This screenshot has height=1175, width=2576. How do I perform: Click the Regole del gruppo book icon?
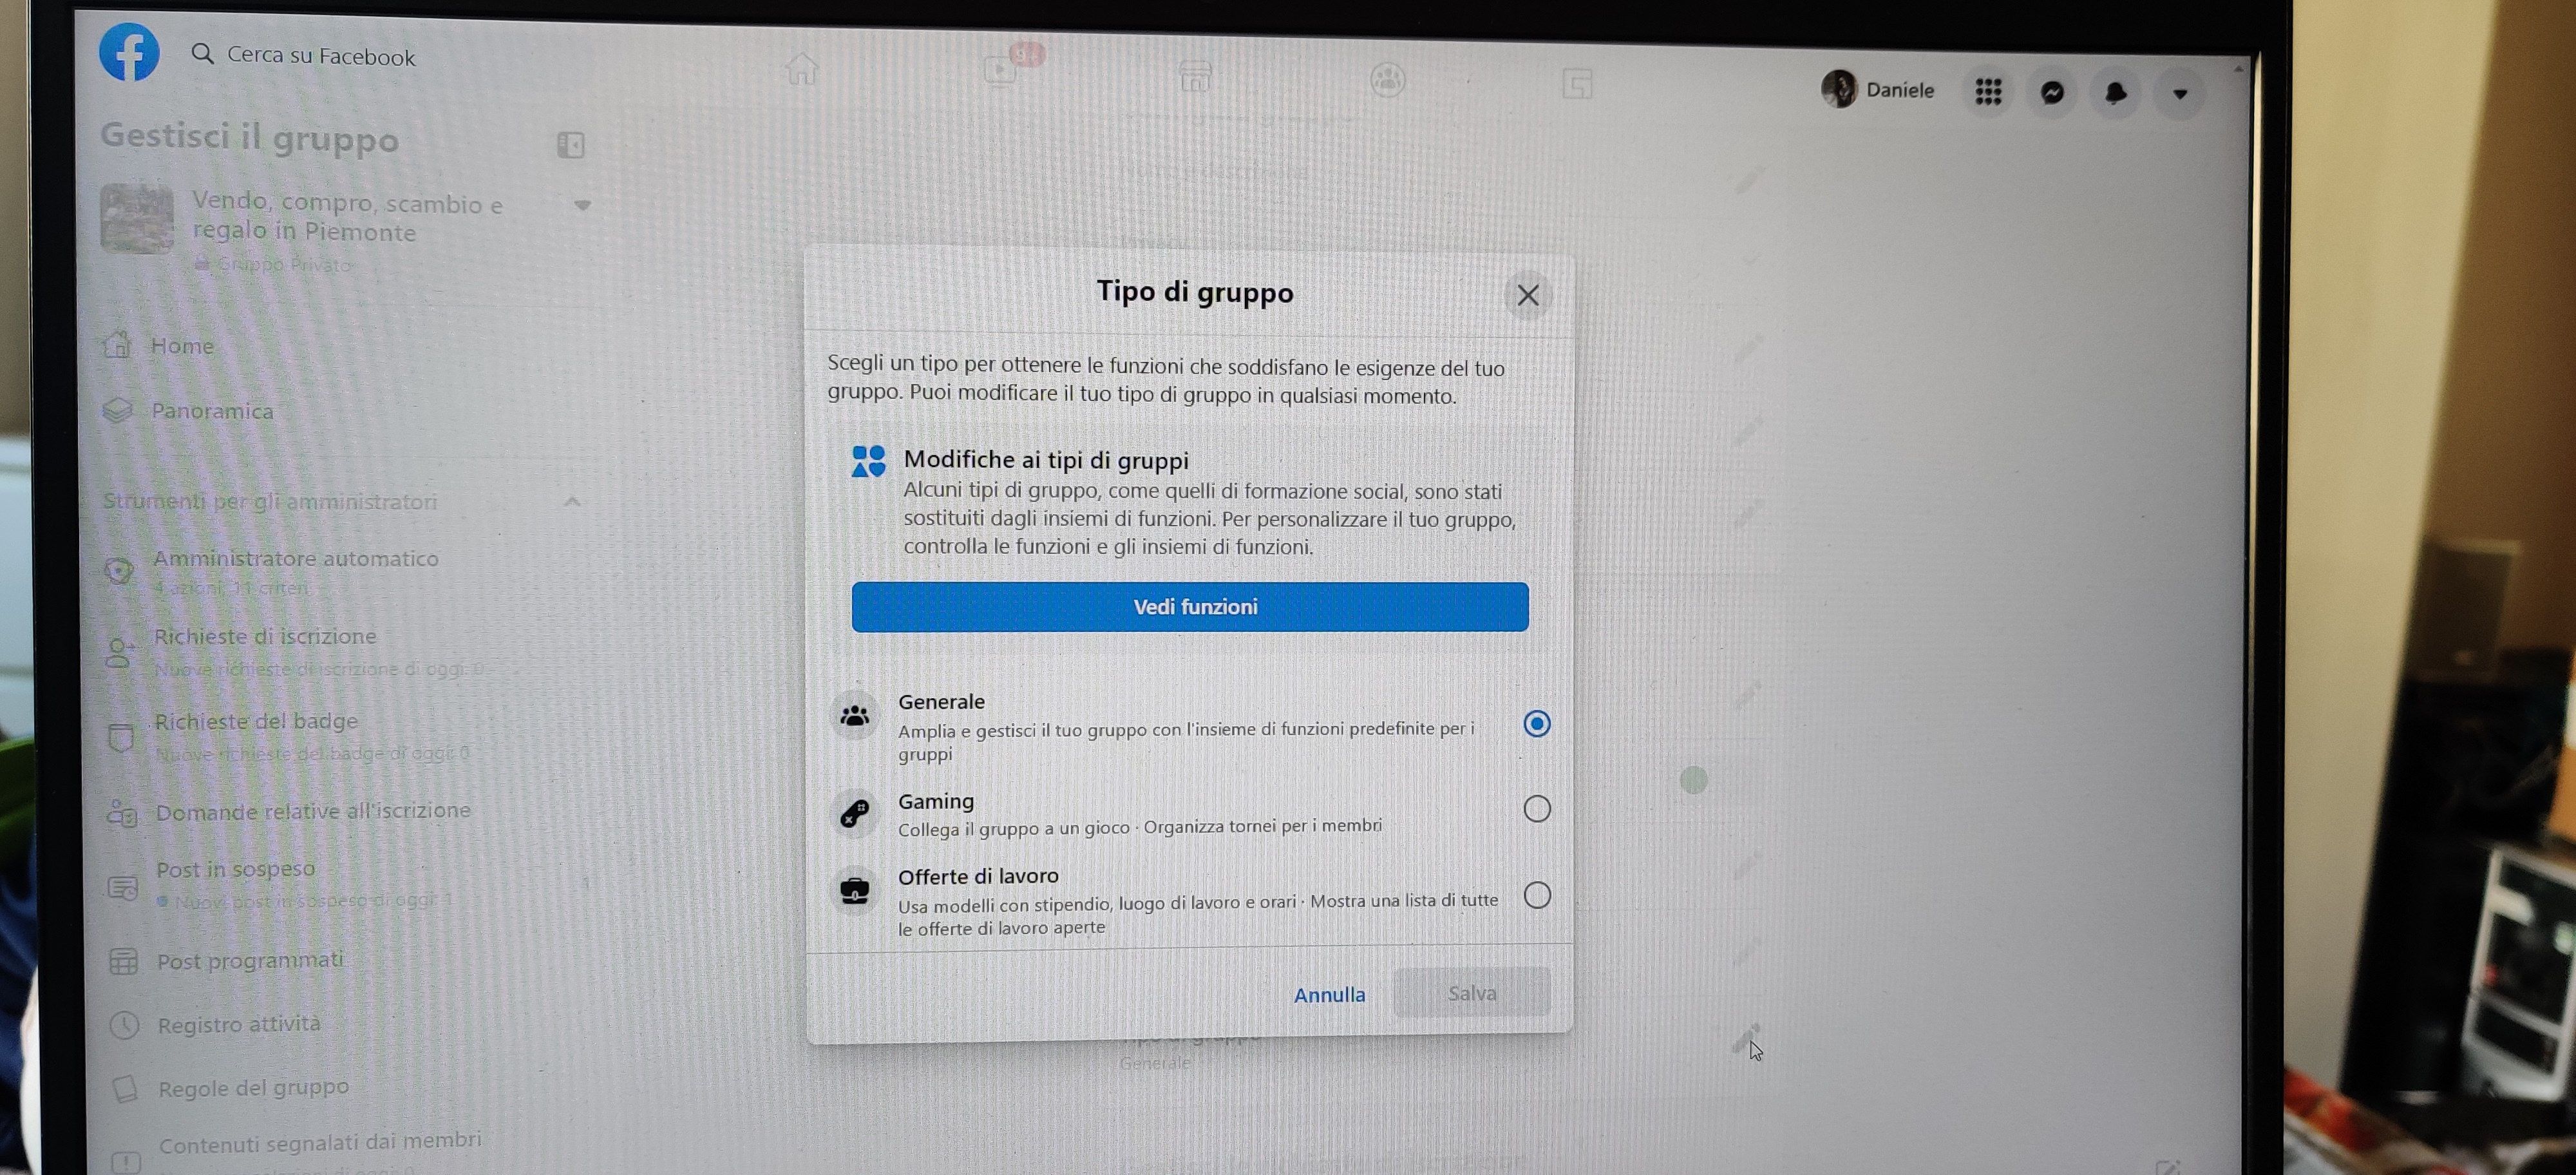click(x=125, y=1089)
